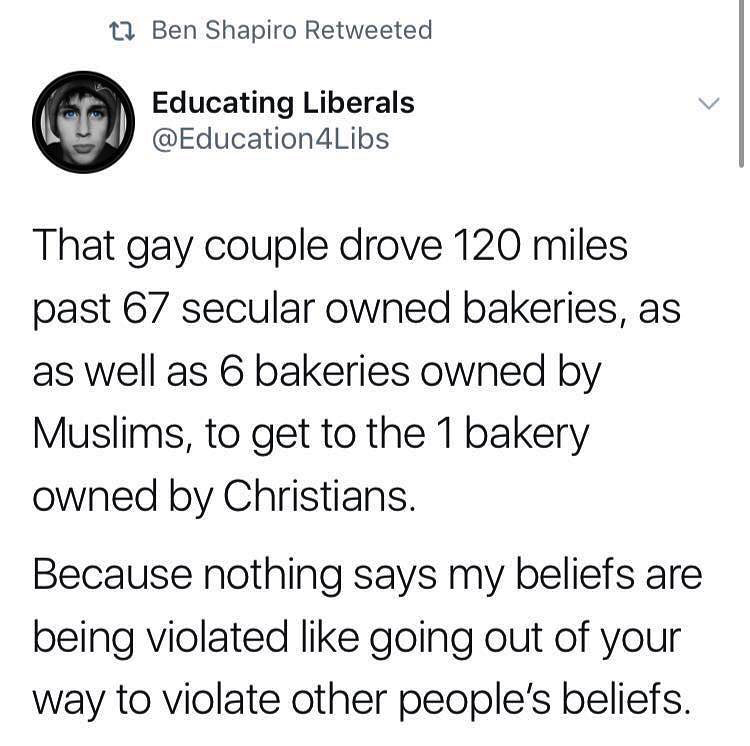
Task: Click the retweet arrows icon
Action: point(122,32)
